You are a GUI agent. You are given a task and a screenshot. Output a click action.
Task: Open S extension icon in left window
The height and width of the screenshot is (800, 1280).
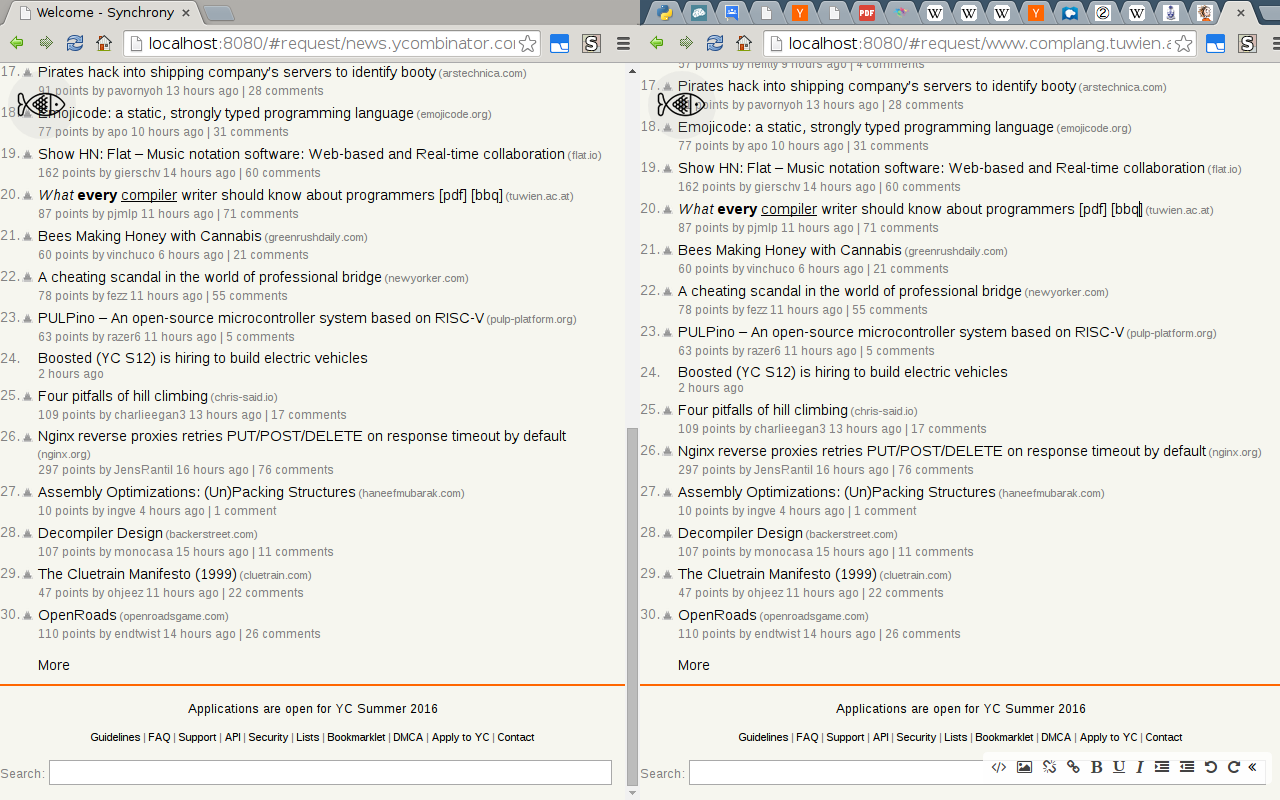[591, 44]
